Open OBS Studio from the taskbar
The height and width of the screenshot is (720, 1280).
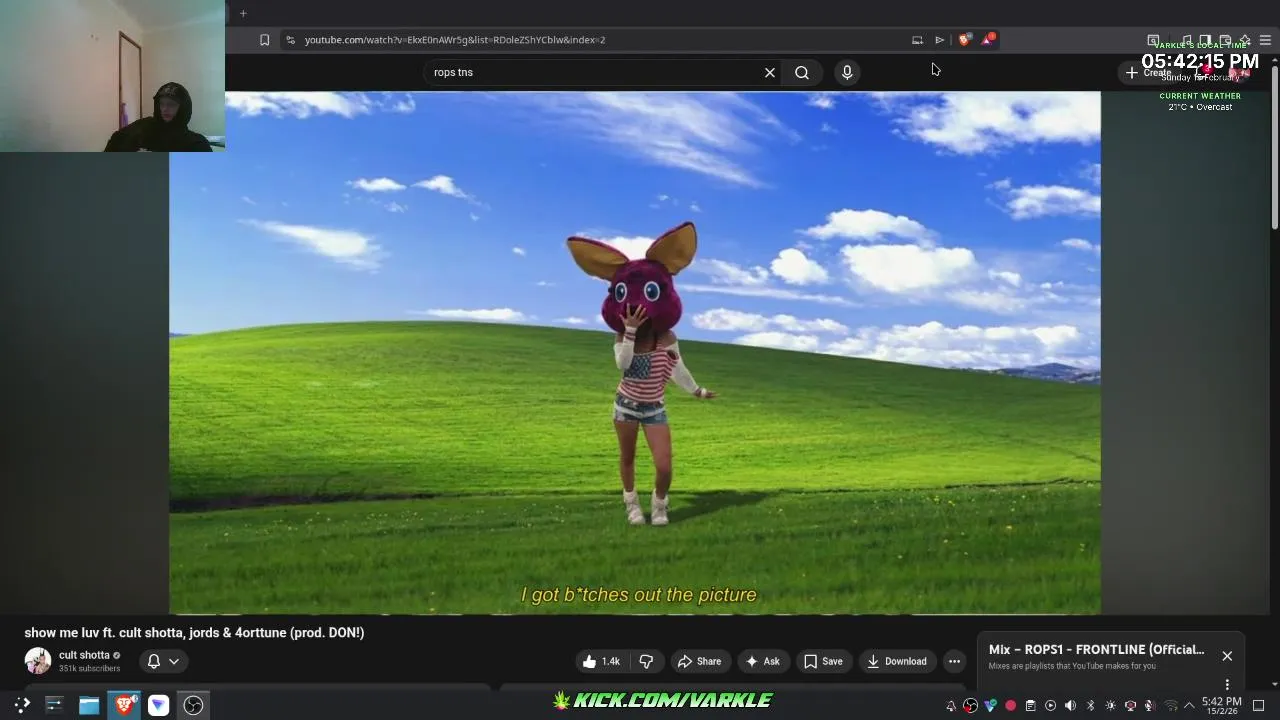(x=193, y=705)
